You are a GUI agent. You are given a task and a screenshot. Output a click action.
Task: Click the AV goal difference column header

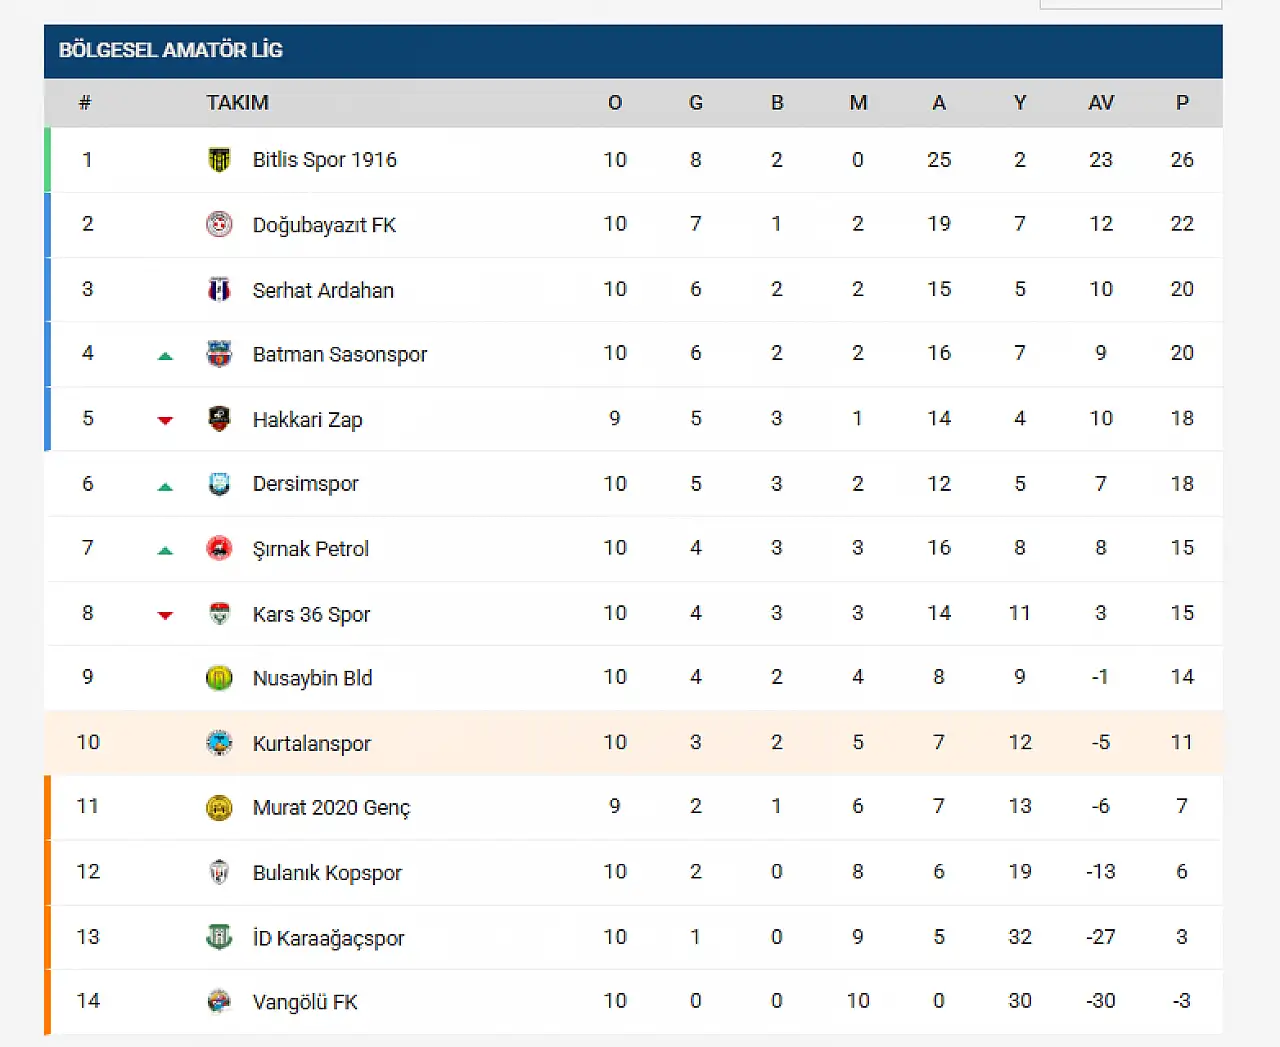pyautogui.click(x=1100, y=103)
